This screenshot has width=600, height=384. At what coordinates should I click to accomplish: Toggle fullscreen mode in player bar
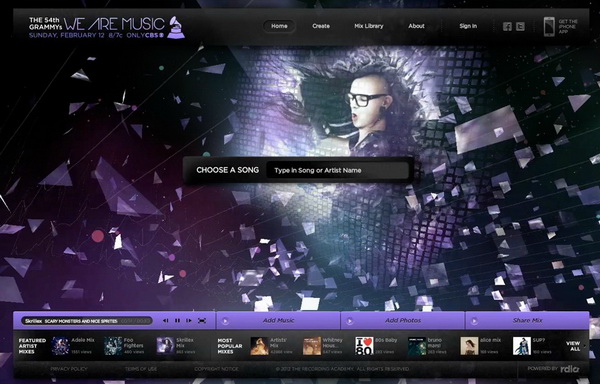click(202, 321)
